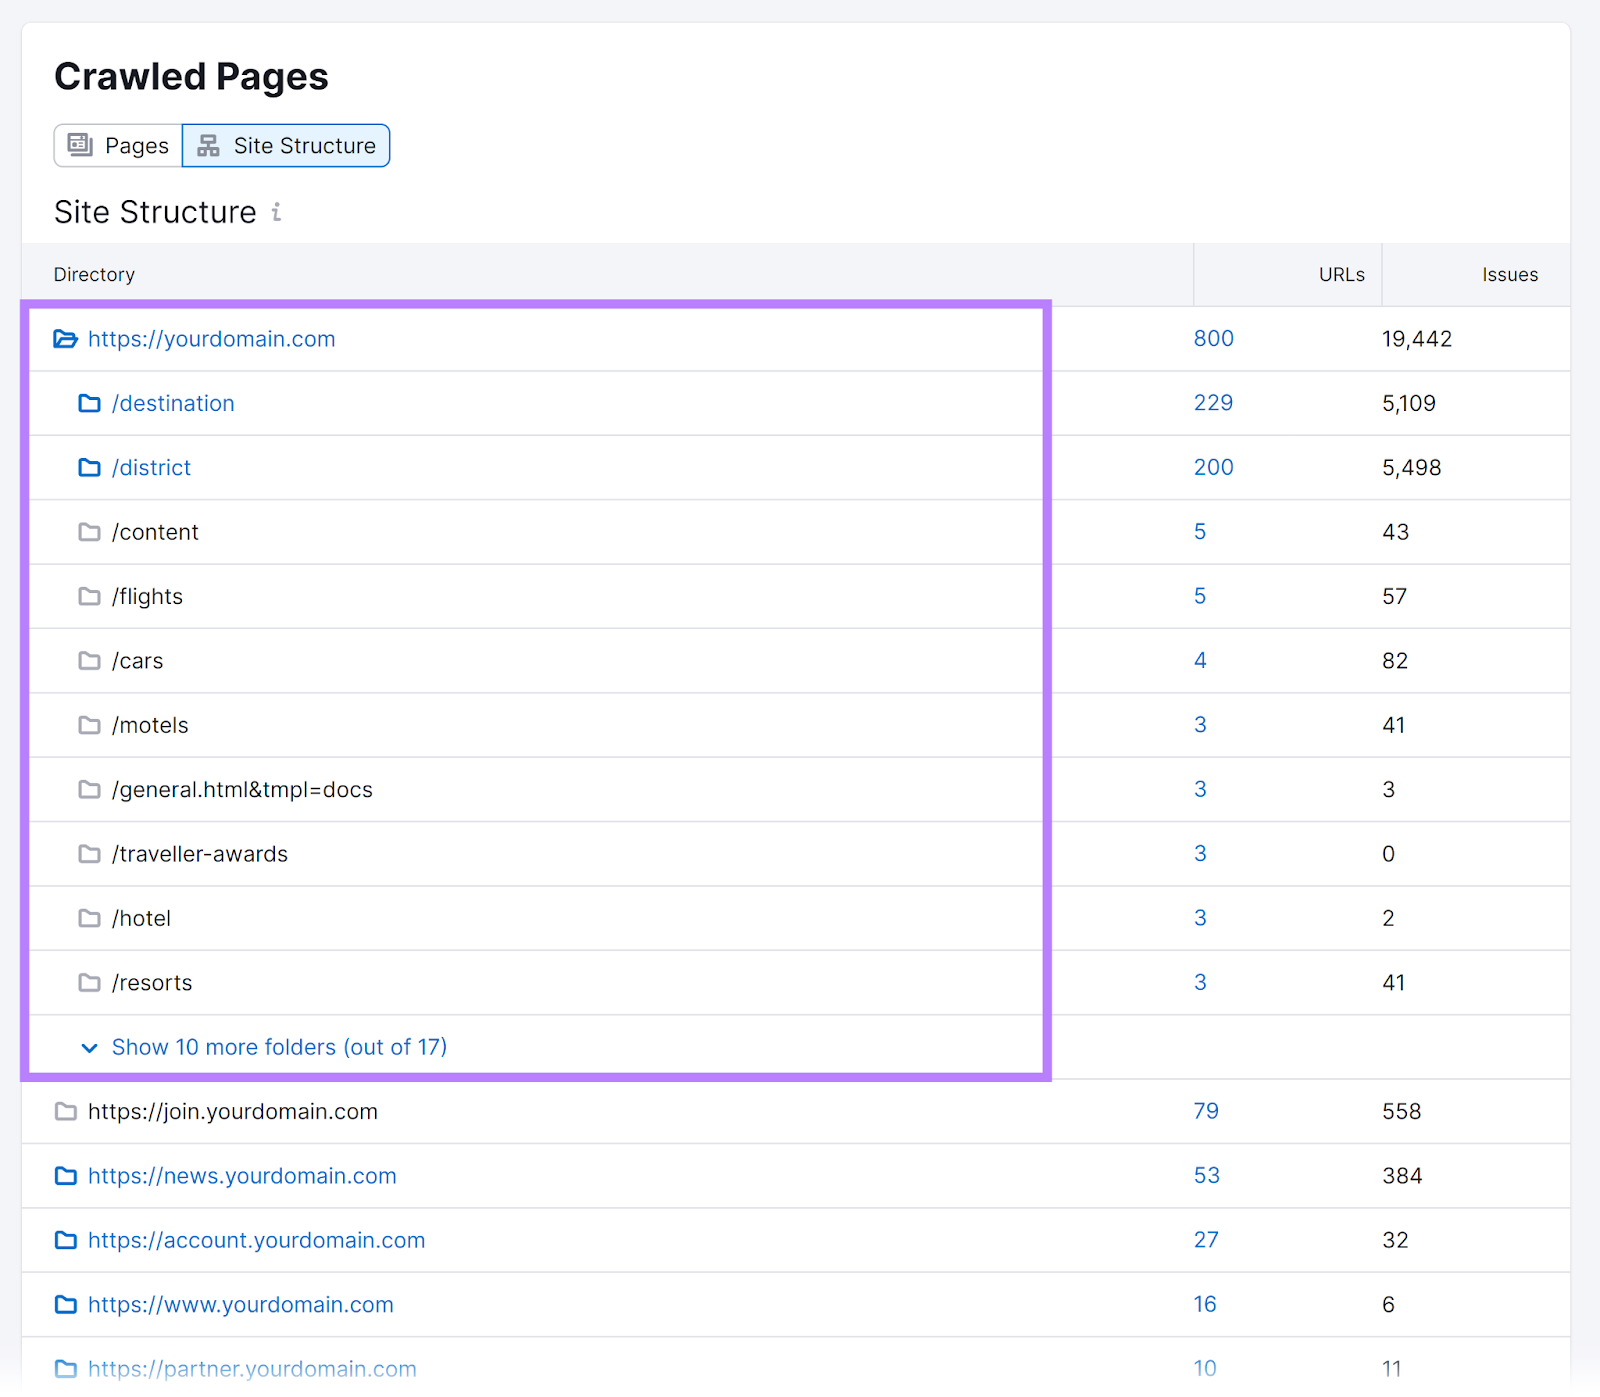Click the folder icon next to /district
The width and height of the screenshot is (1600, 1397).
coord(89,467)
